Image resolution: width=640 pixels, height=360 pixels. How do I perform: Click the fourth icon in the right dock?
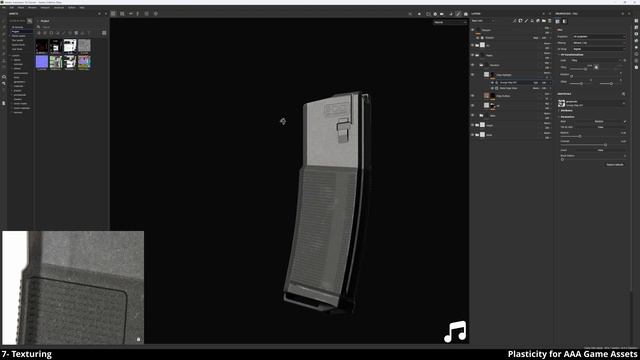(x=636, y=40)
